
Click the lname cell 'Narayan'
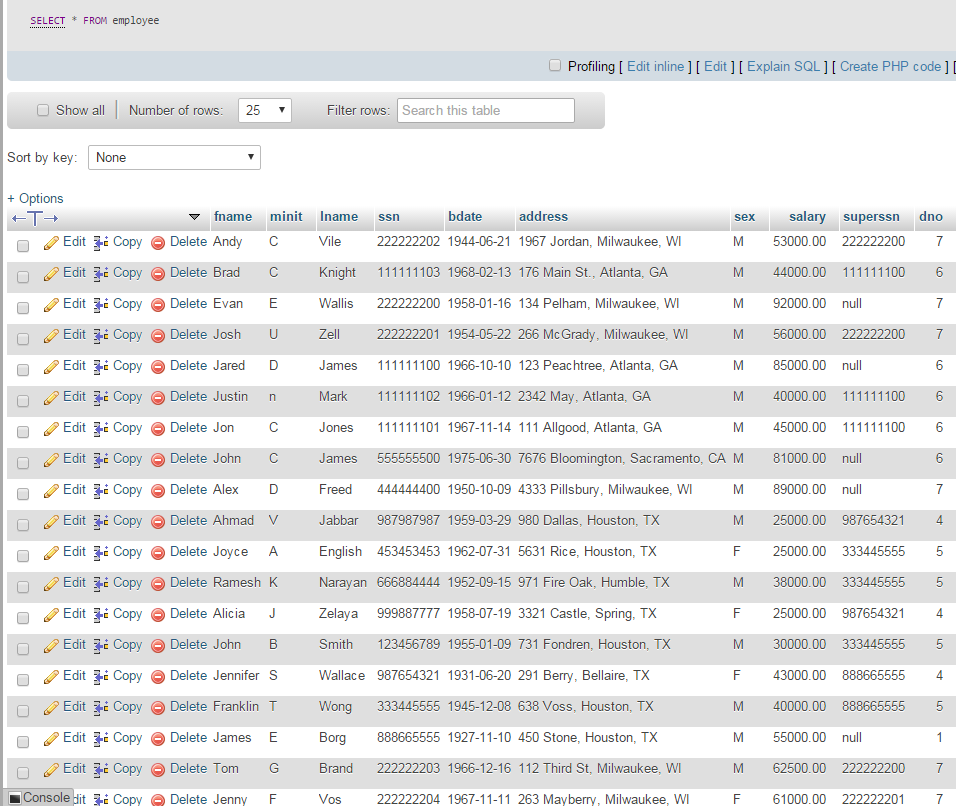coord(343,583)
